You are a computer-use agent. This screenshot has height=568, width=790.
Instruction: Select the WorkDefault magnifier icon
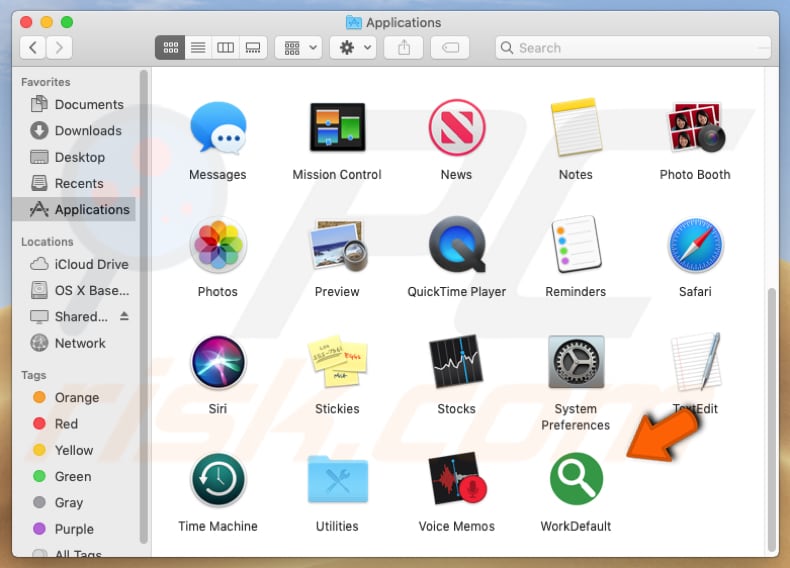(x=576, y=479)
